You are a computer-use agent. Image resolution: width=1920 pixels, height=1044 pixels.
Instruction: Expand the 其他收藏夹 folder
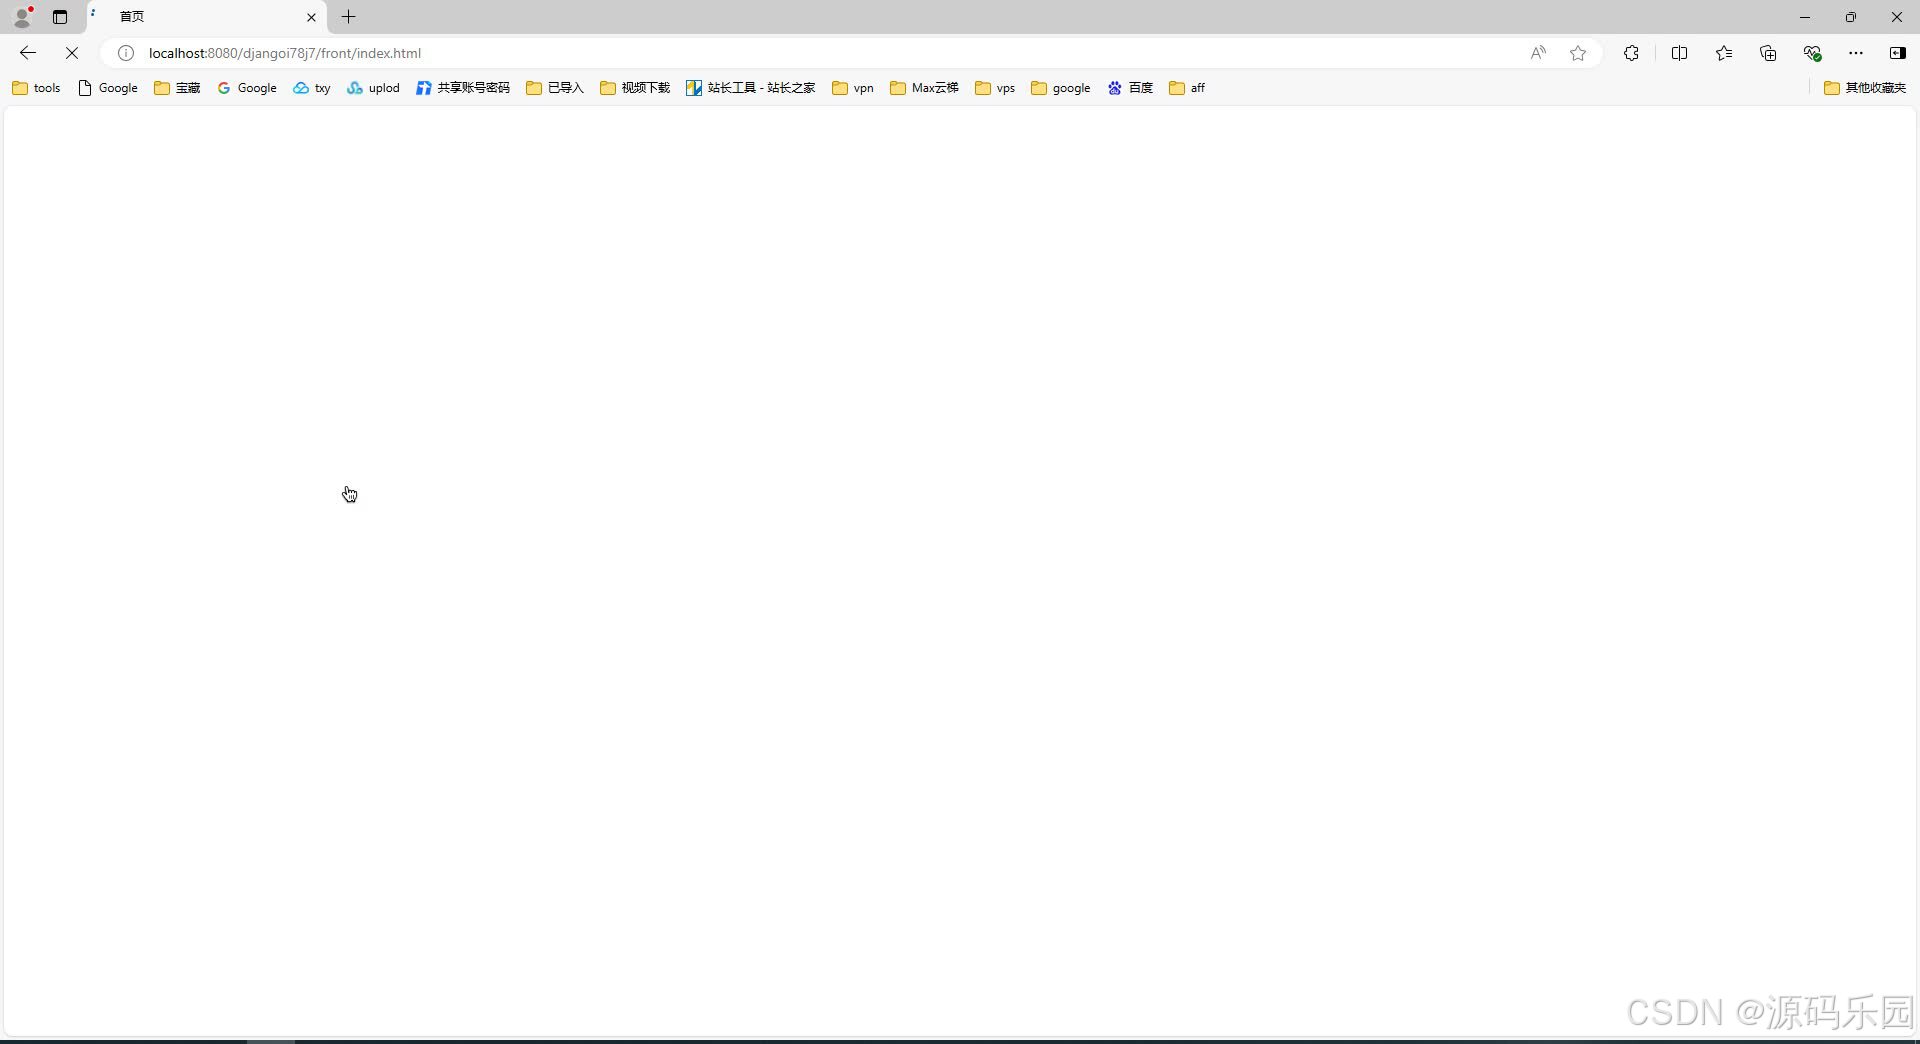tap(1866, 88)
